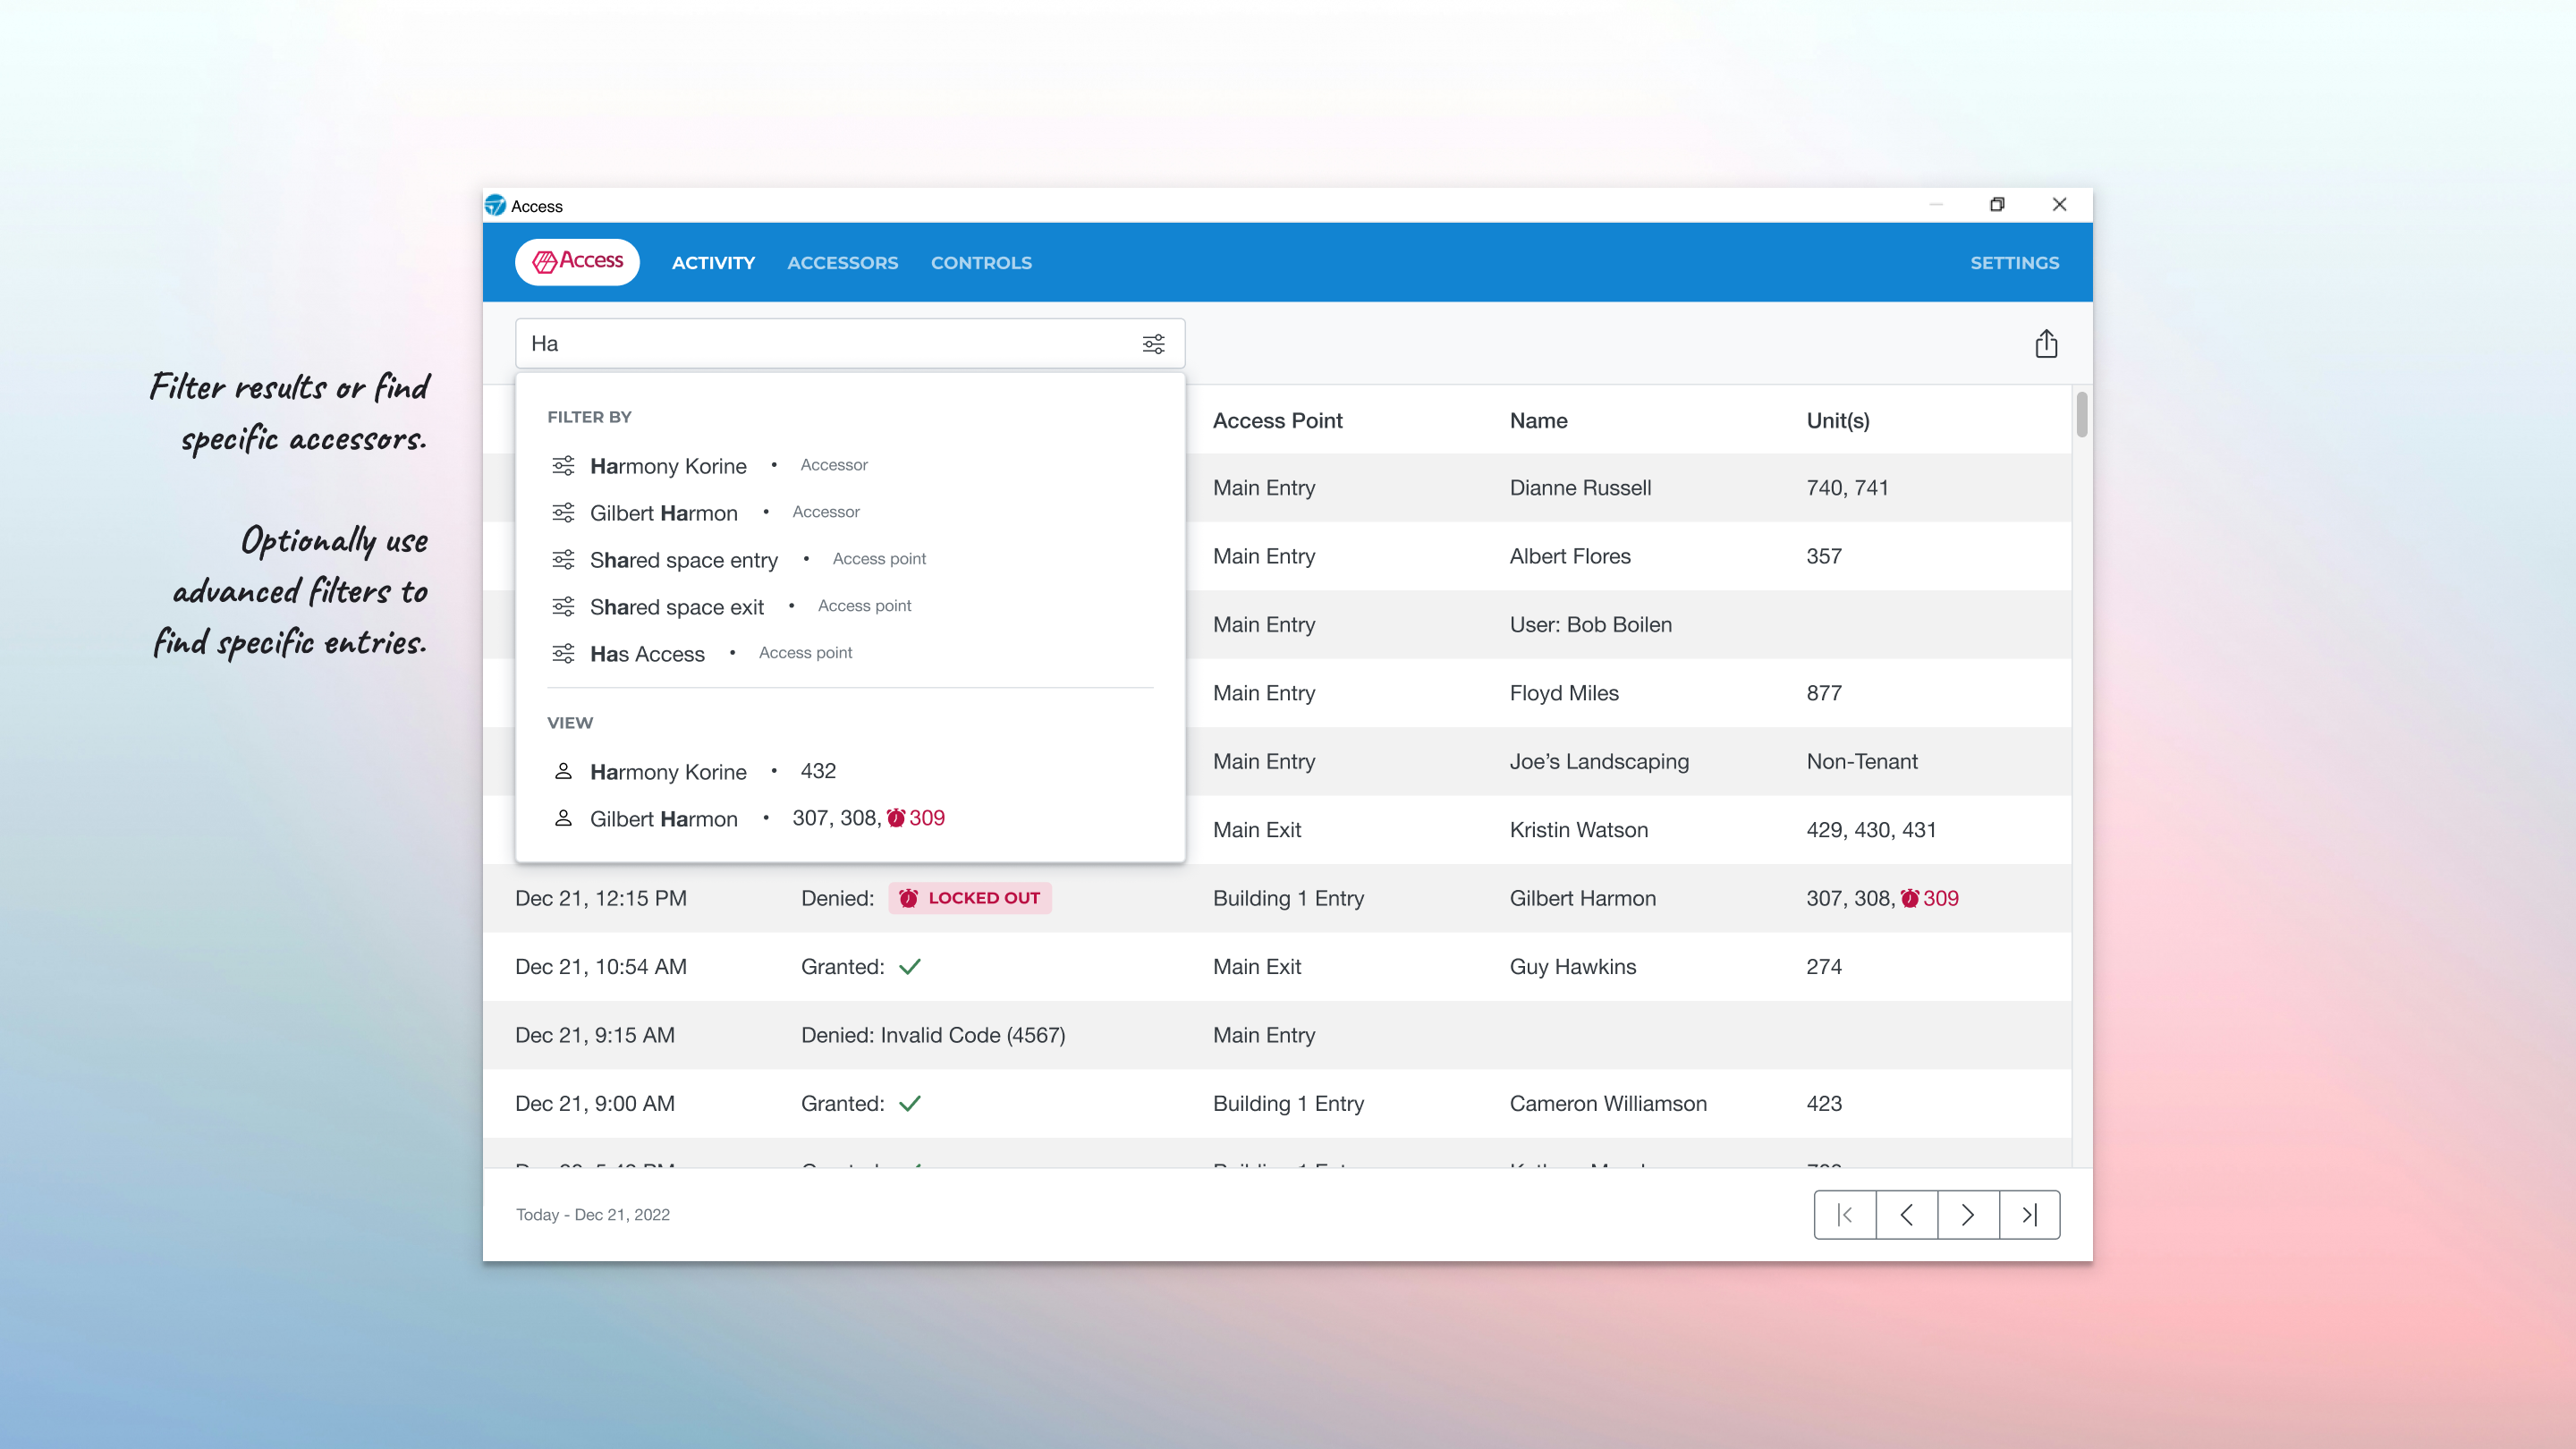Return to the first page of results
This screenshot has height=1449, width=2576.
[1846, 1214]
